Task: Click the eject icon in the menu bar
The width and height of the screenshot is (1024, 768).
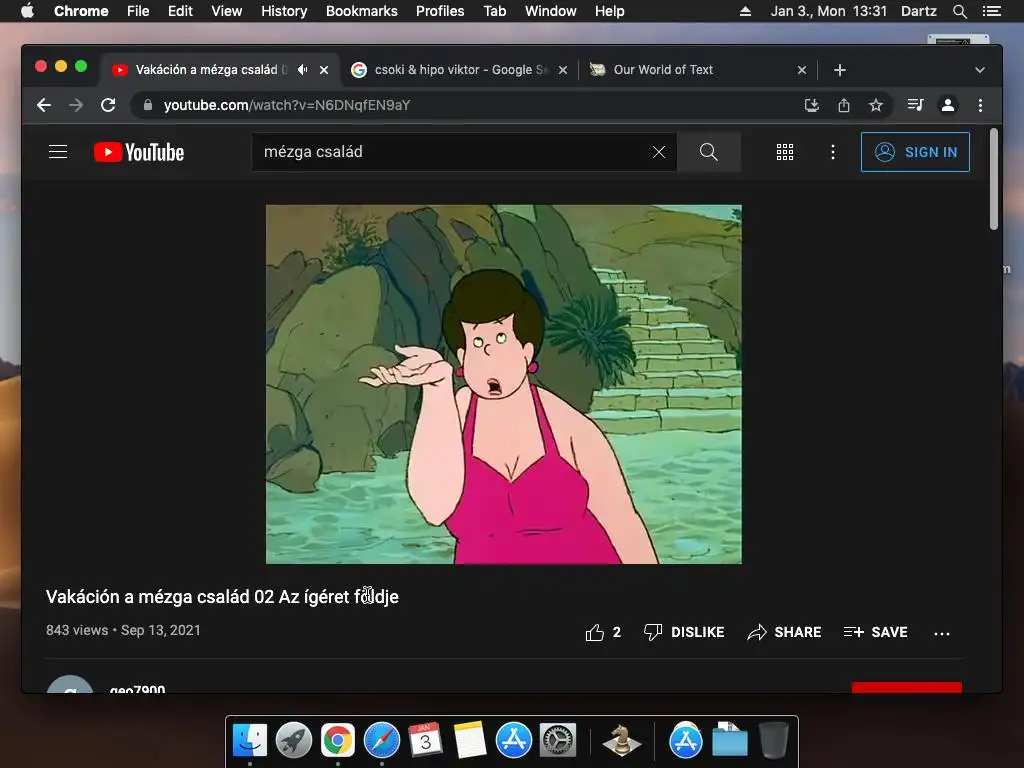Action: click(745, 11)
